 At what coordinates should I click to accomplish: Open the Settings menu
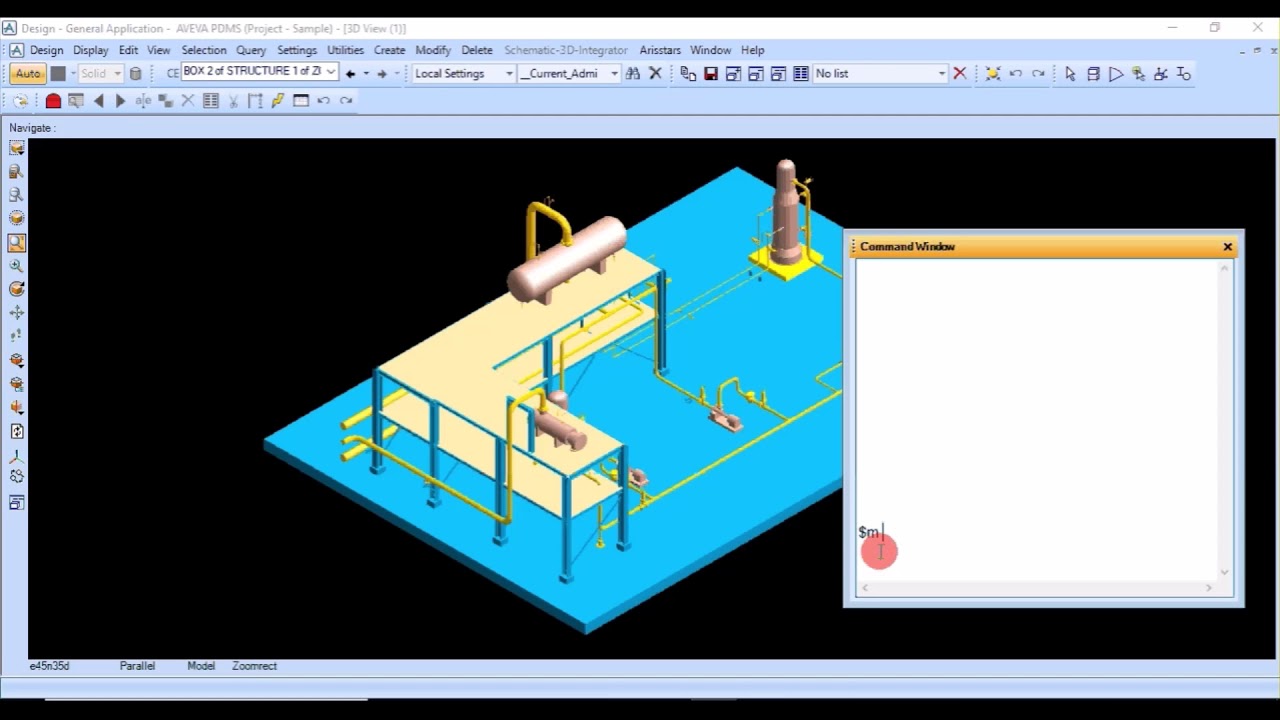pos(297,50)
